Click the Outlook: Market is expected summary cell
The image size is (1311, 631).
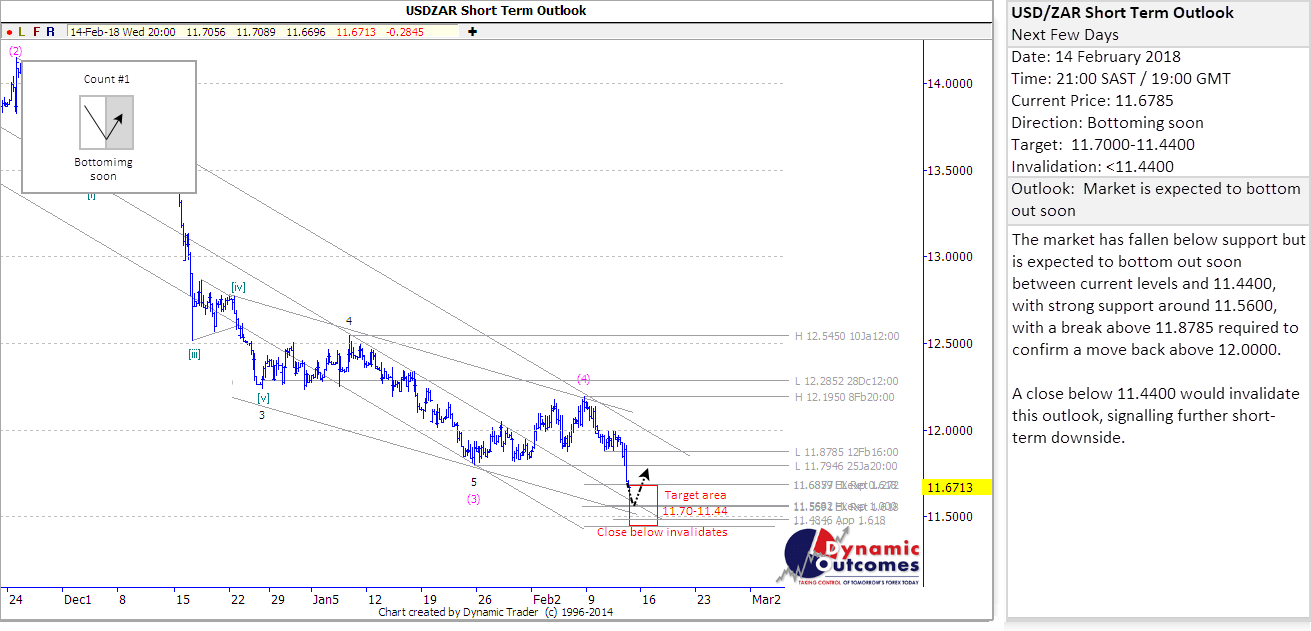pyautogui.click(x=1158, y=200)
